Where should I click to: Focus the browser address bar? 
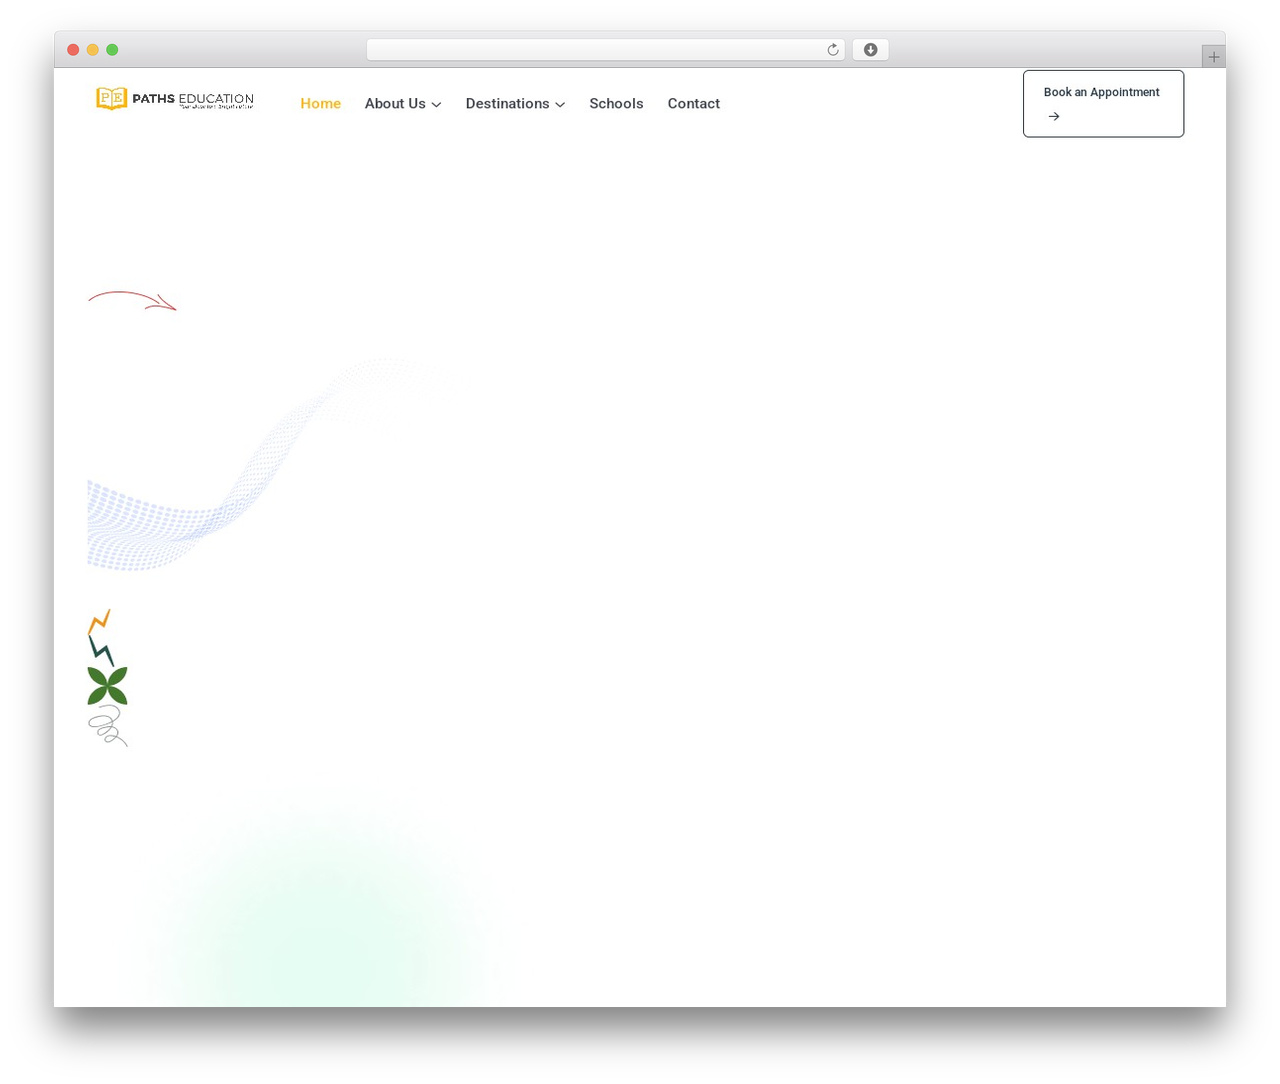pyautogui.click(x=605, y=50)
